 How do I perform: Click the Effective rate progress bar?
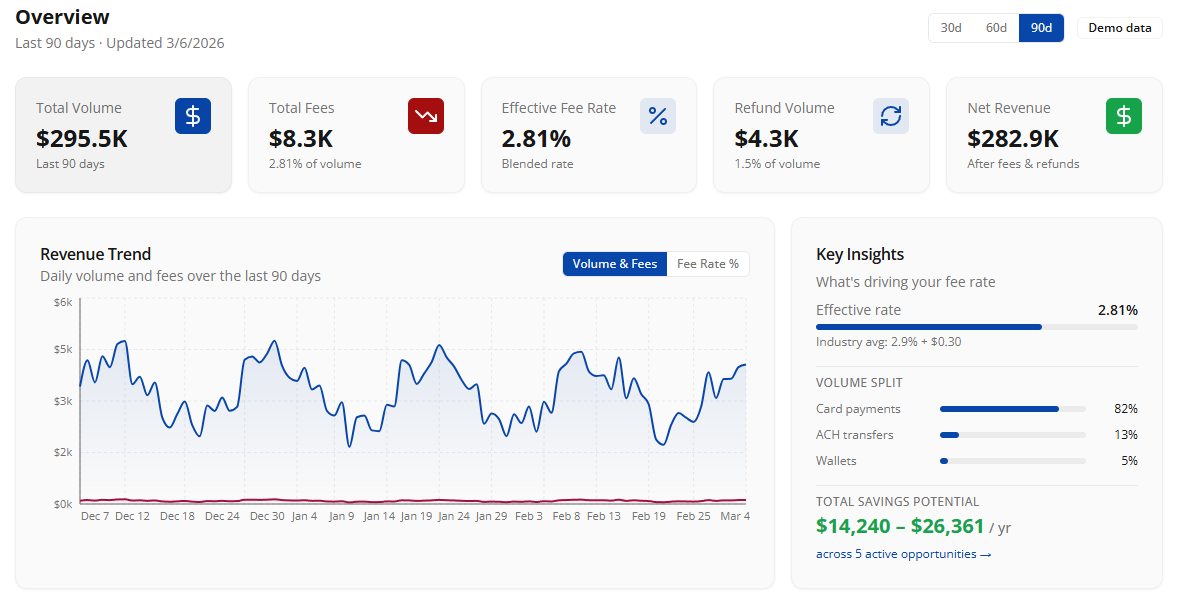(x=976, y=327)
